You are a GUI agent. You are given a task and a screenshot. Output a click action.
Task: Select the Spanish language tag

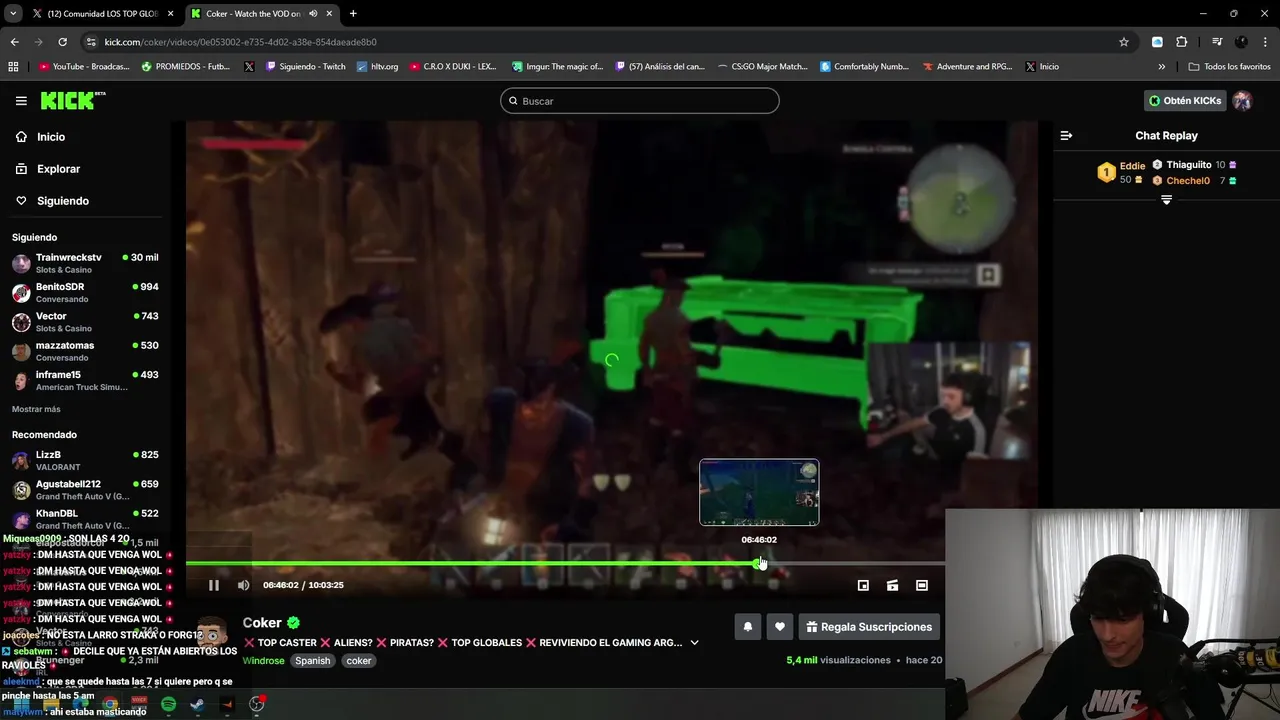(x=312, y=661)
